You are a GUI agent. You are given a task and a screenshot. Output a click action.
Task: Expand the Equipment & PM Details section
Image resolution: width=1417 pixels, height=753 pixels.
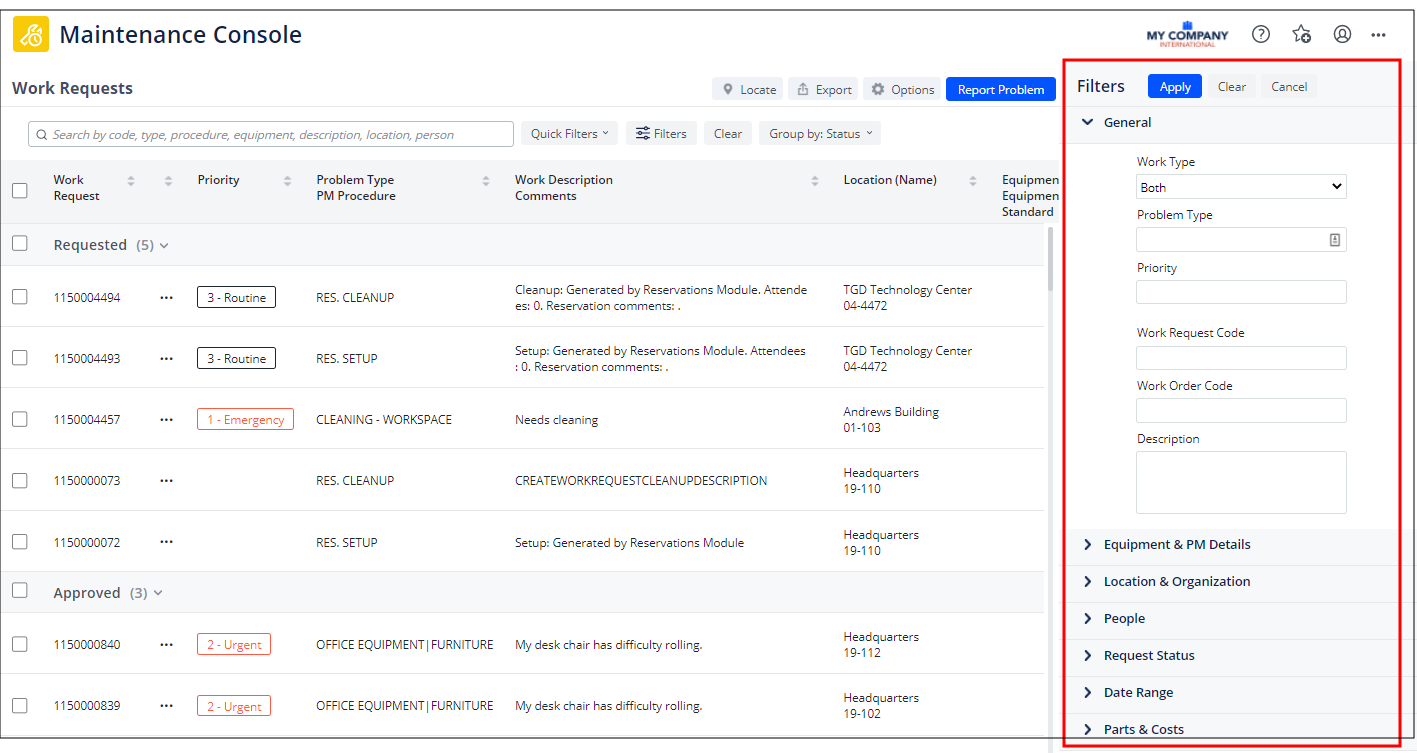click(1175, 544)
